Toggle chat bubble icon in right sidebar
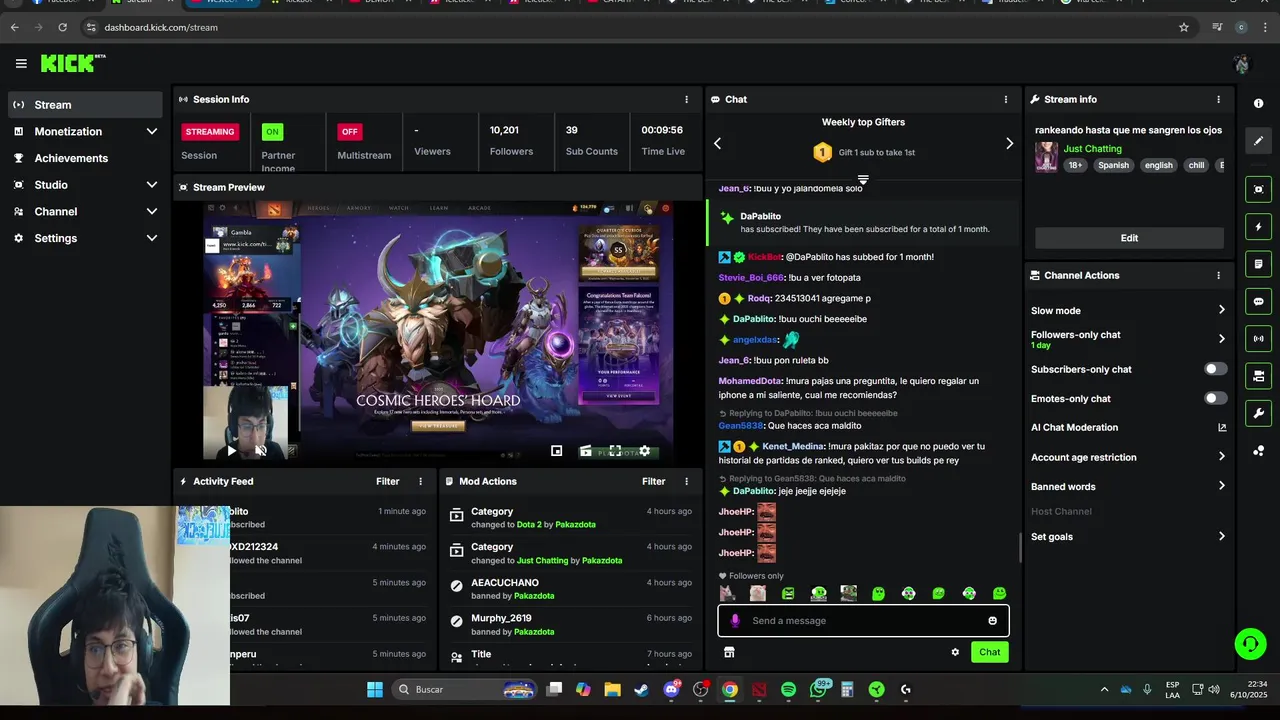1280x720 pixels. click(x=1258, y=301)
